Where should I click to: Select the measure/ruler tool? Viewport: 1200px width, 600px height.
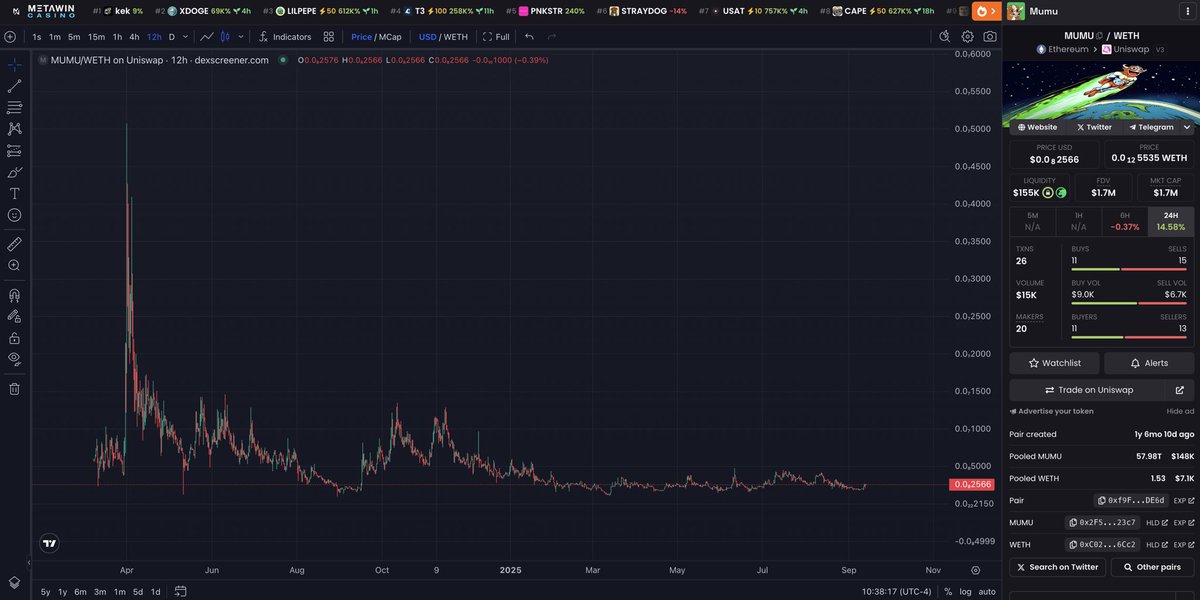pyautogui.click(x=14, y=243)
